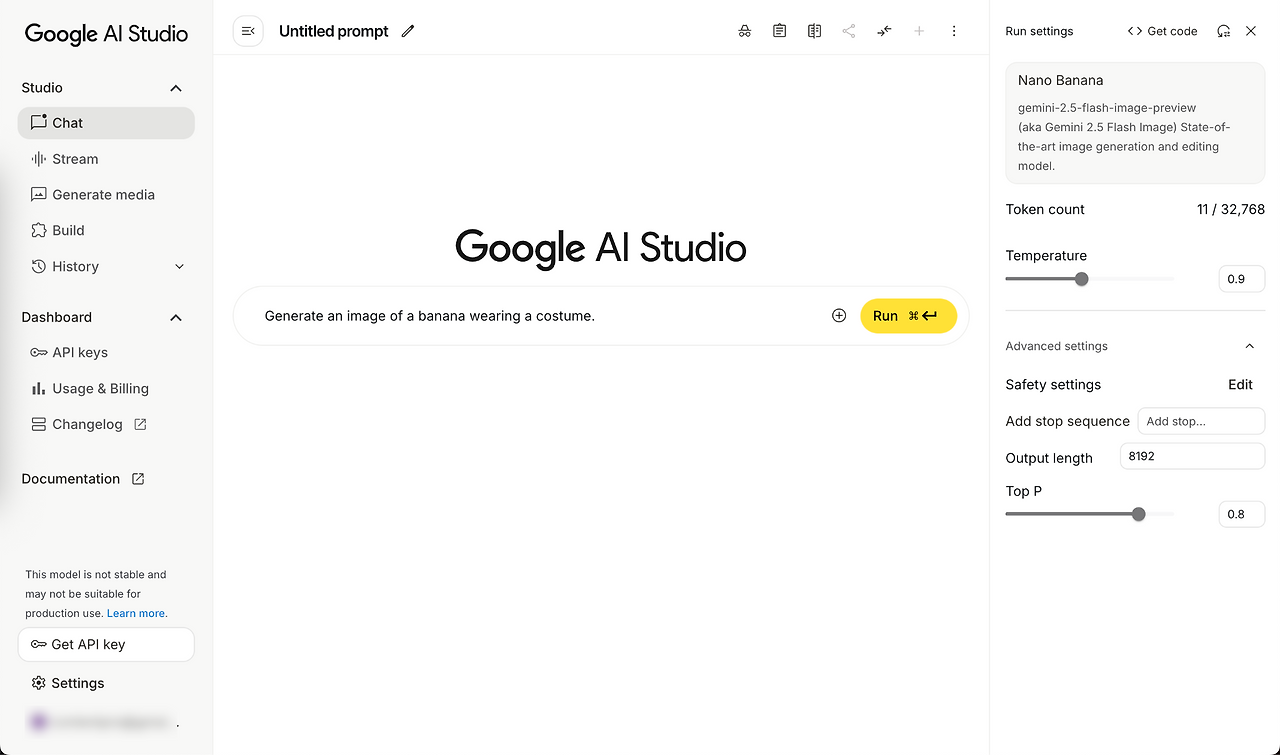Open the compare mode icon in toolbar
The height and width of the screenshot is (755, 1280).
[815, 31]
